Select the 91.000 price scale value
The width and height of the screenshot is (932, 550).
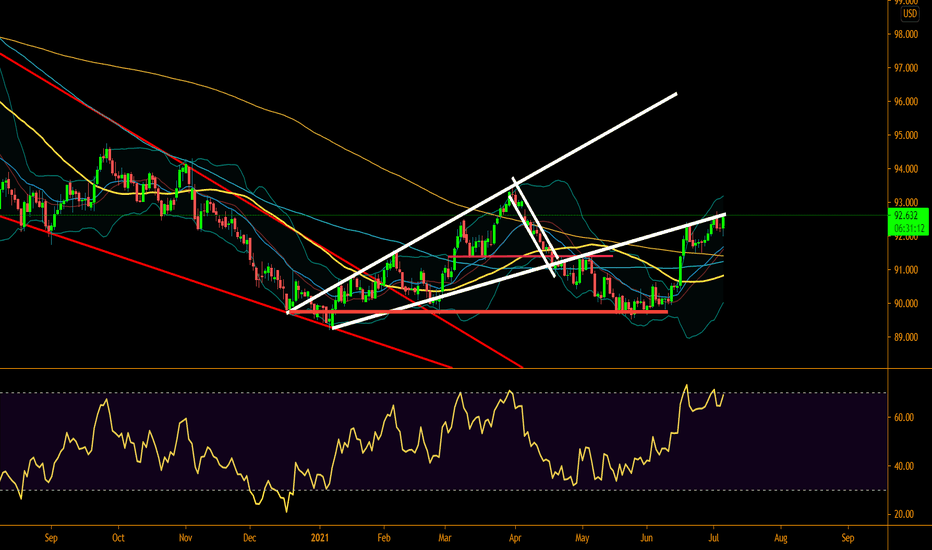(906, 270)
